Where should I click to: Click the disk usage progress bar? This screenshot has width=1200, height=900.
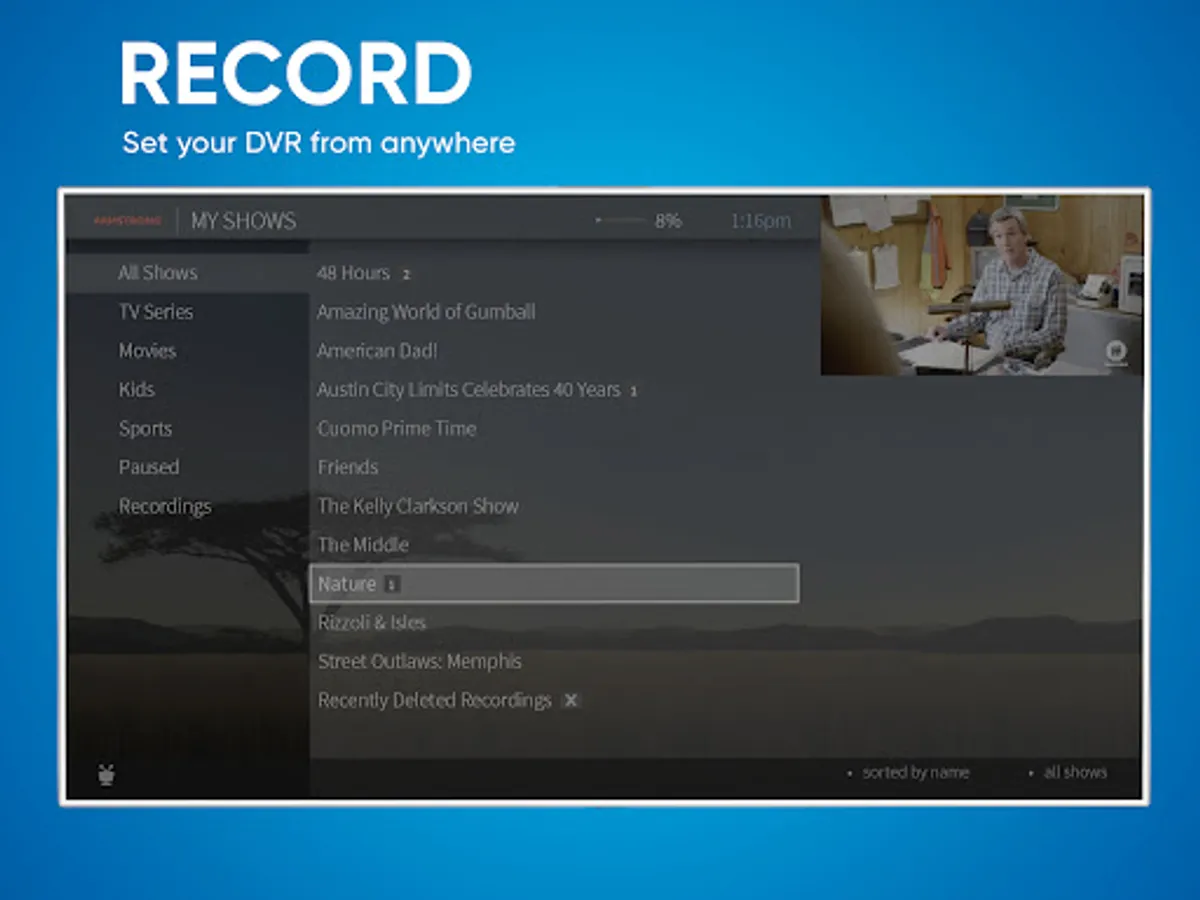point(620,220)
